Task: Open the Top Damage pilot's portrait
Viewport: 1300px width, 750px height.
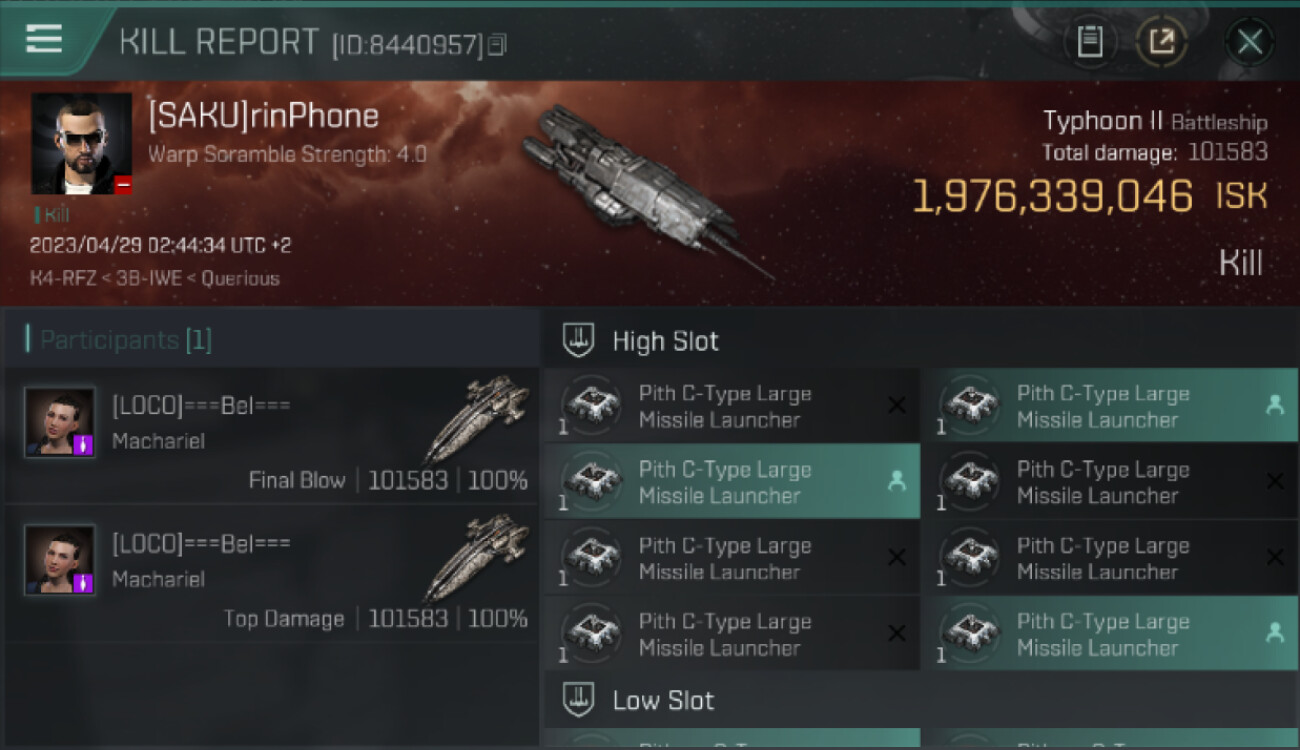Action: (60, 560)
